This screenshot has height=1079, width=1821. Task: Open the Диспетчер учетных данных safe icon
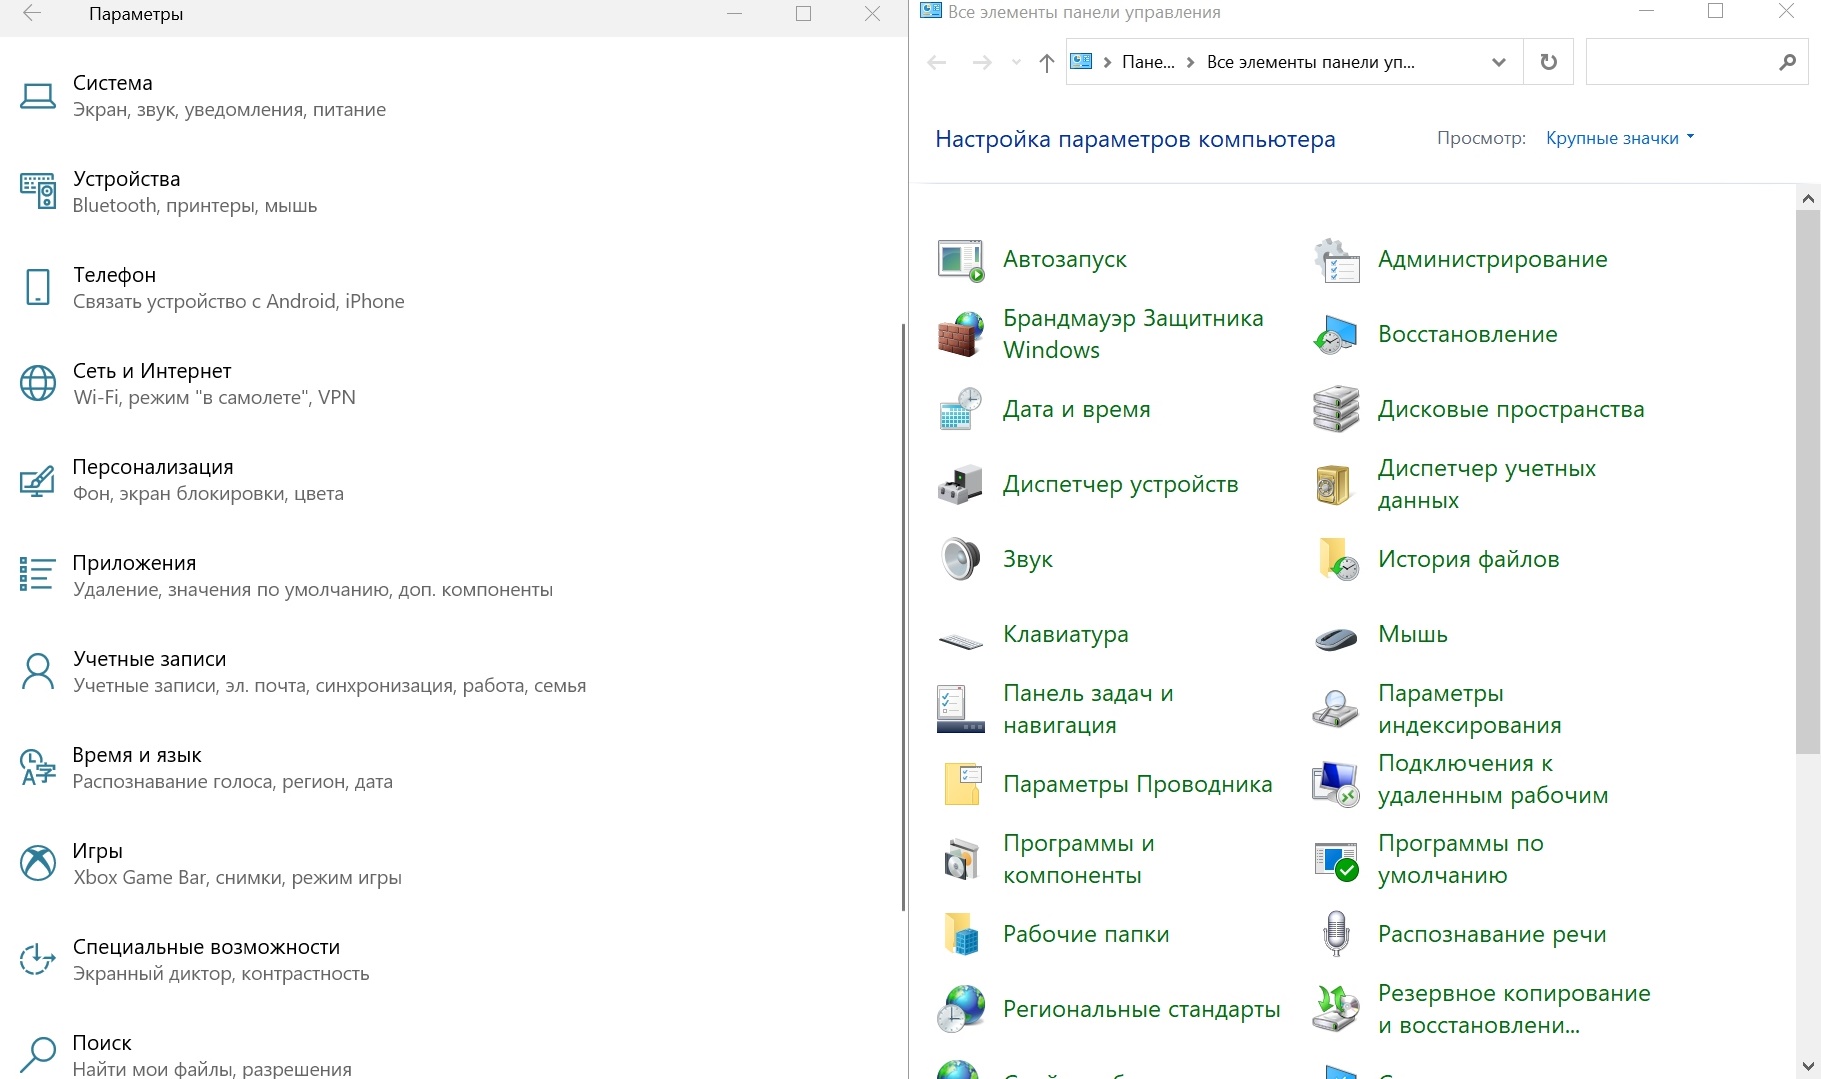[x=1334, y=485]
